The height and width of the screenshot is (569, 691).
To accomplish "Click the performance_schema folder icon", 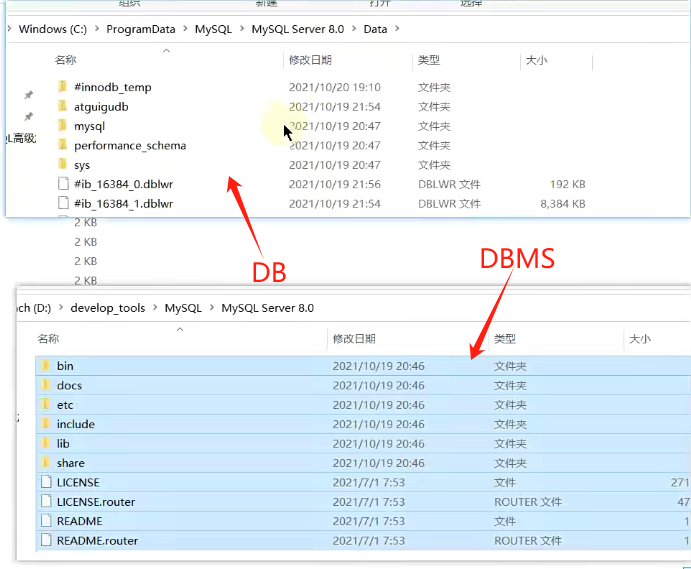I will click(x=63, y=145).
